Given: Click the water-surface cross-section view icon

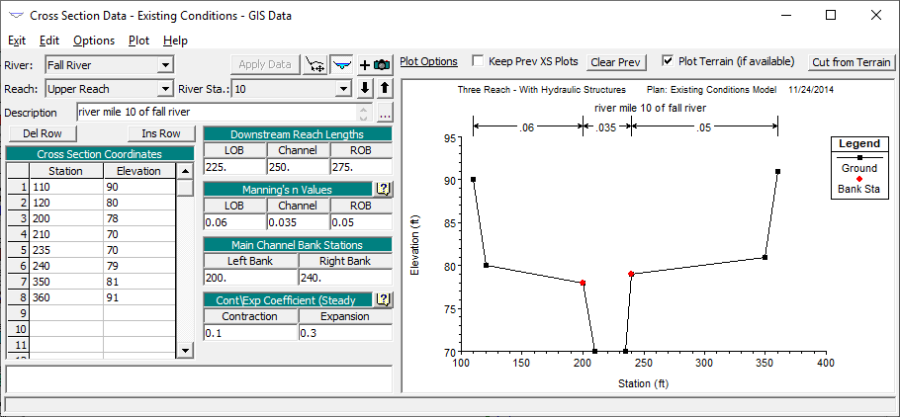Looking at the screenshot, I should point(343,65).
